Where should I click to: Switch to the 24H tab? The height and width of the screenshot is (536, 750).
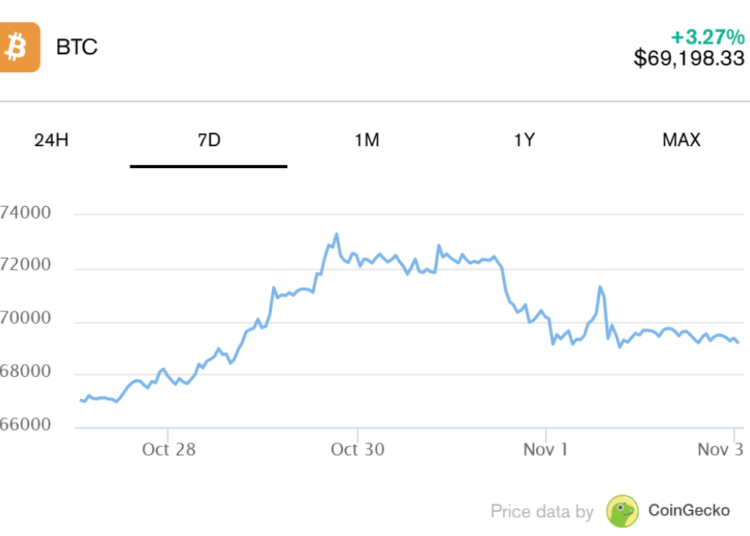(51, 140)
